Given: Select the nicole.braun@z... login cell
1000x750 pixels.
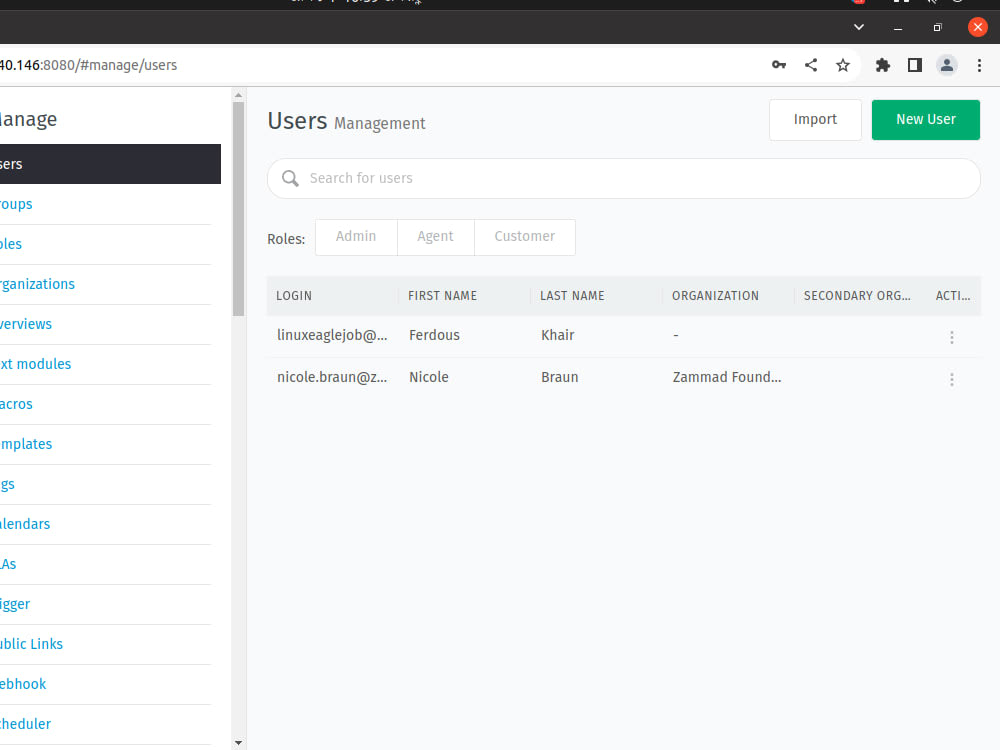Looking at the screenshot, I should coord(332,378).
